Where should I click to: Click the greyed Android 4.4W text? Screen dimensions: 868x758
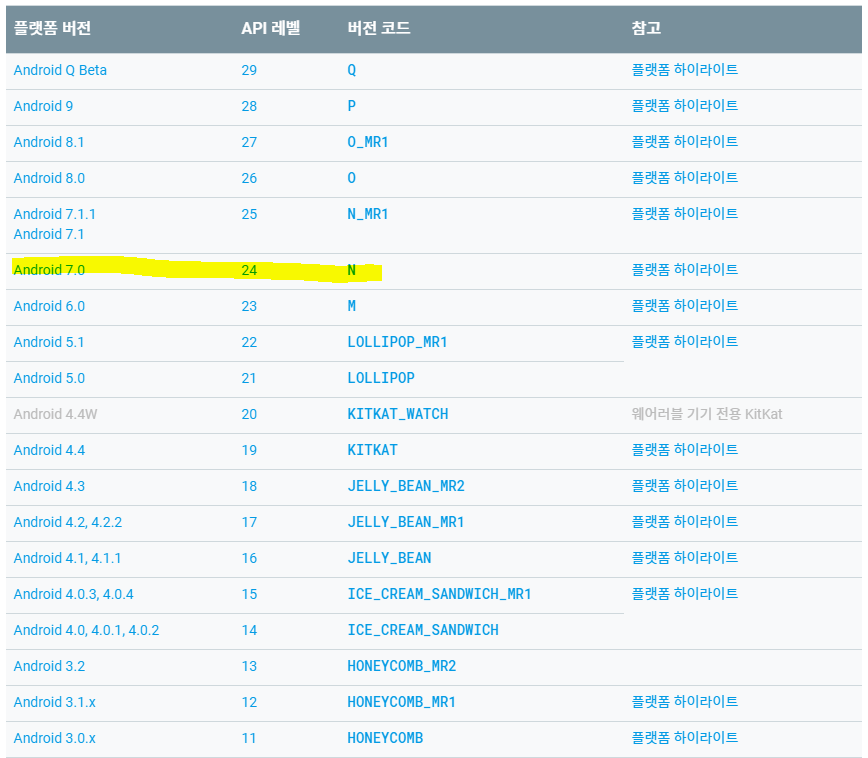[55, 414]
